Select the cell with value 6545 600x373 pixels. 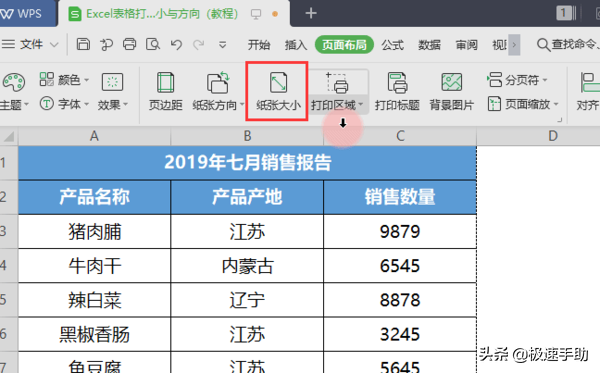(x=400, y=265)
